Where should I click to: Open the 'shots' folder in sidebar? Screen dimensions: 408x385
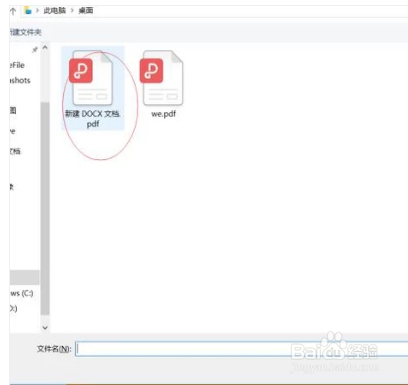pos(20,80)
